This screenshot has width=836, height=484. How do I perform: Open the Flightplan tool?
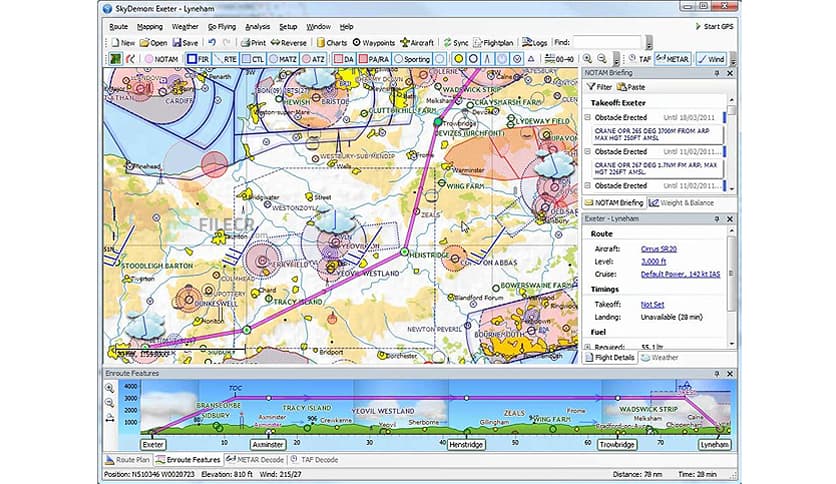point(496,43)
